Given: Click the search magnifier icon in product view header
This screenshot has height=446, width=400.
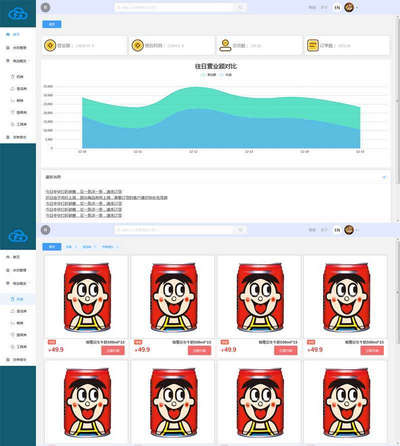Looking at the screenshot, I should pyautogui.click(x=240, y=230).
